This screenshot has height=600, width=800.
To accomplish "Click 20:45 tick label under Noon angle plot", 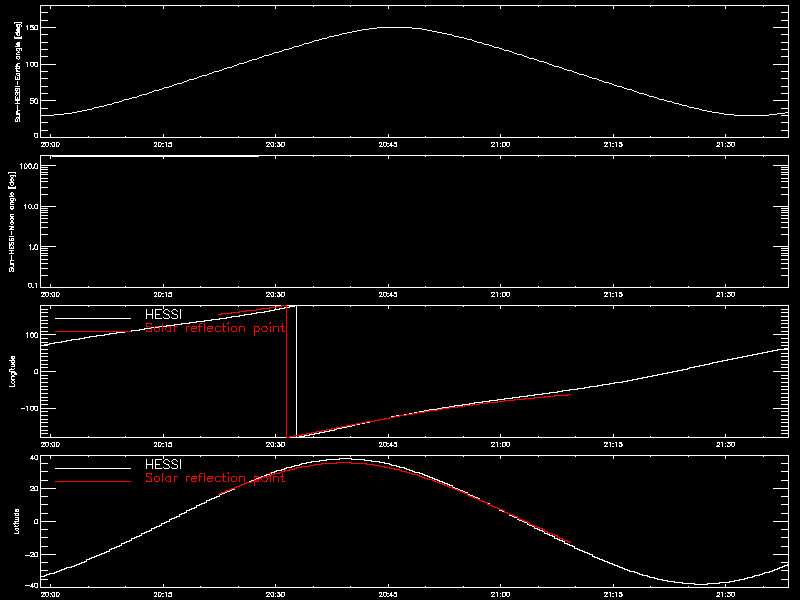I will pos(388,294).
